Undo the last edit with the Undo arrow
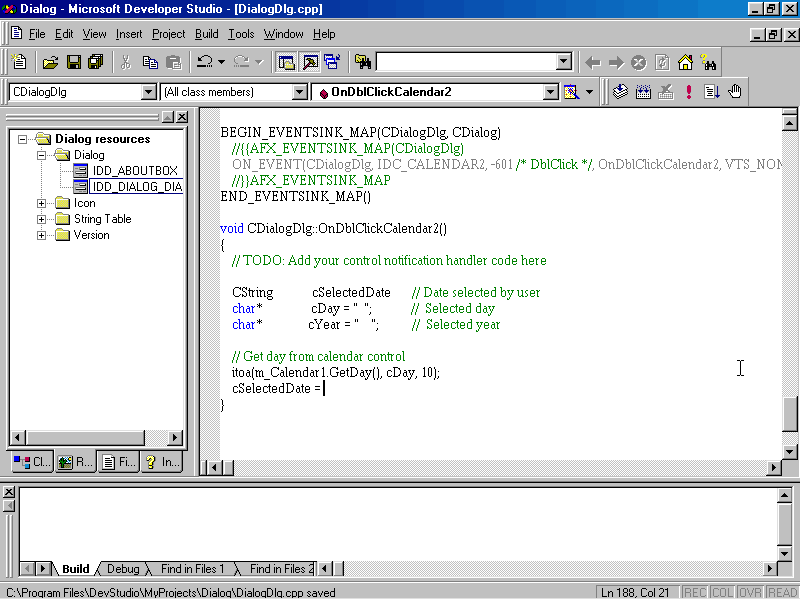The height and width of the screenshot is (600, 800). [205, 62]
